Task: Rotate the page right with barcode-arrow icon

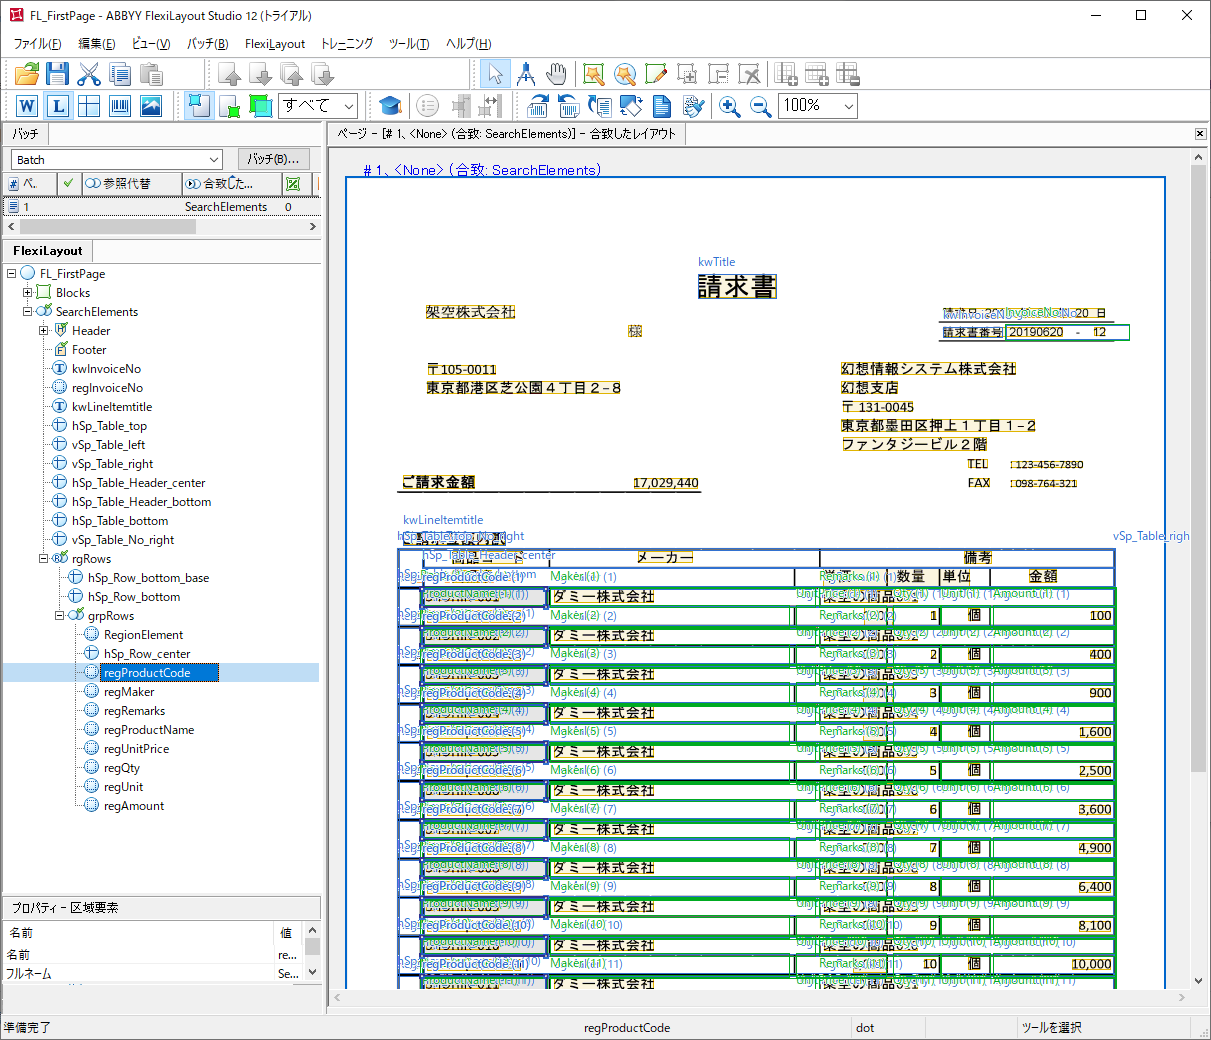Action: tap(538, 106)
